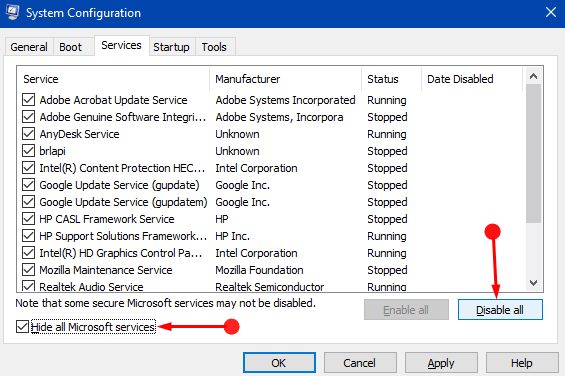
Task: Uncheck Hide all Microsoft services
Action: 22,327
